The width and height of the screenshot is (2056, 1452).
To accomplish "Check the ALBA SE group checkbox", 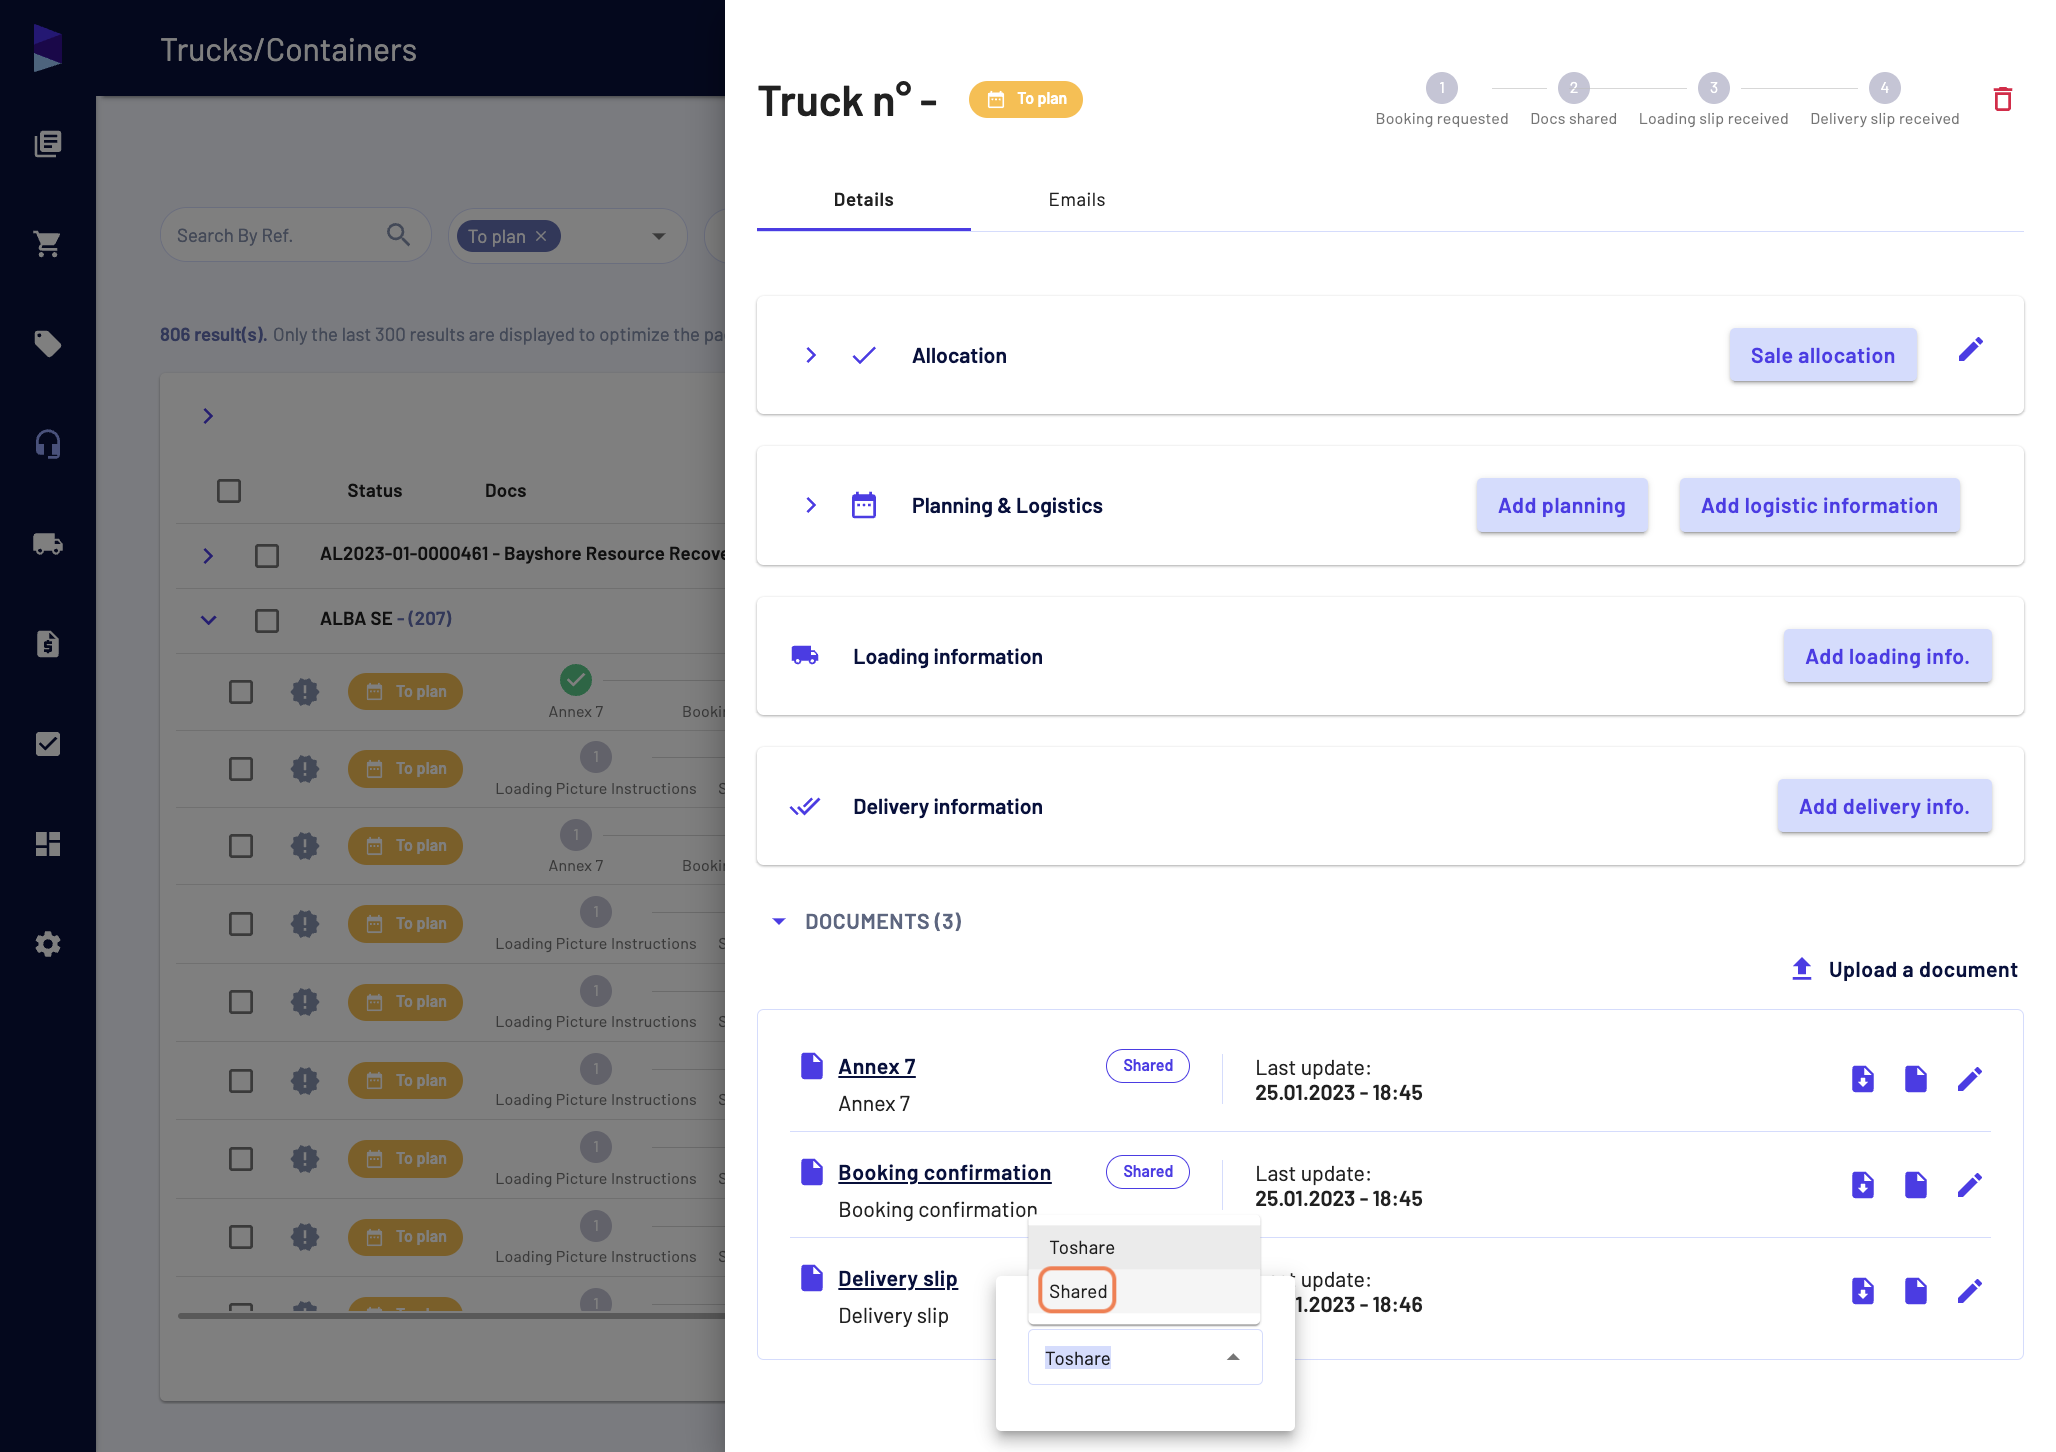I will click(267, 620).
